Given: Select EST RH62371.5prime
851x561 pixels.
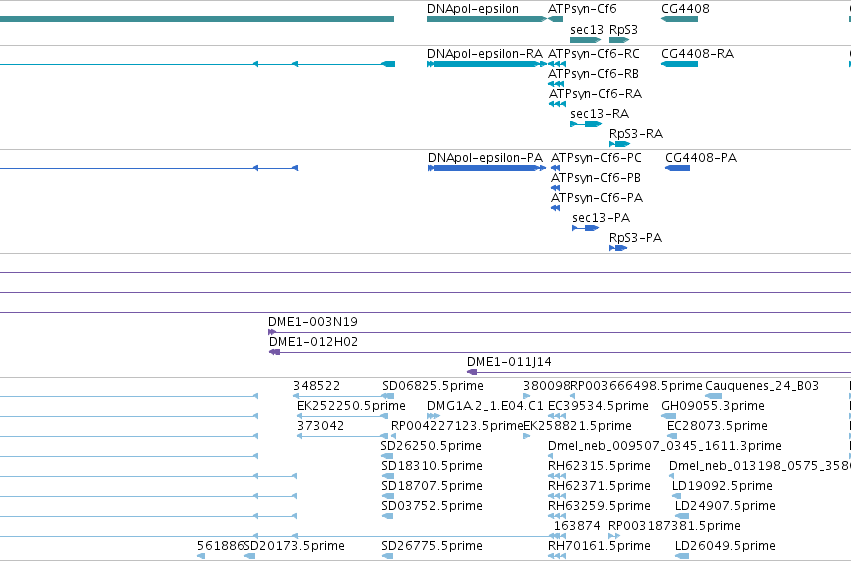Looking at the screenshot, I should 599,486.
